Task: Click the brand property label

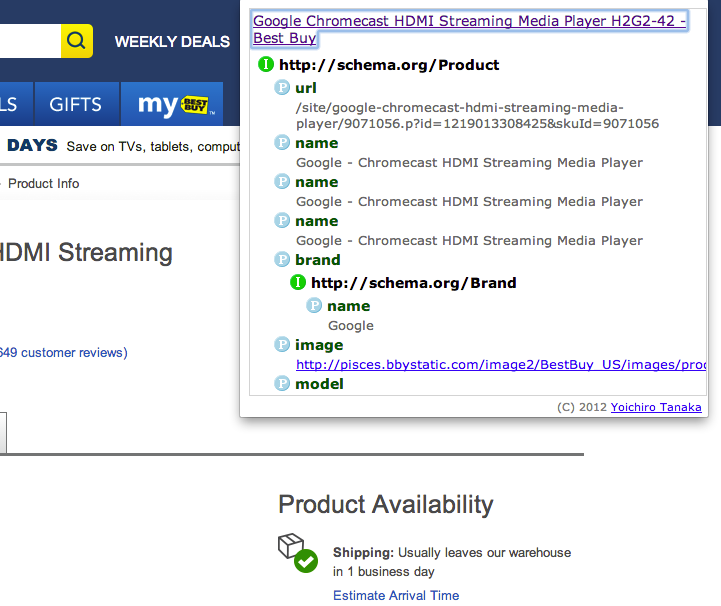Action: (318, 260)
